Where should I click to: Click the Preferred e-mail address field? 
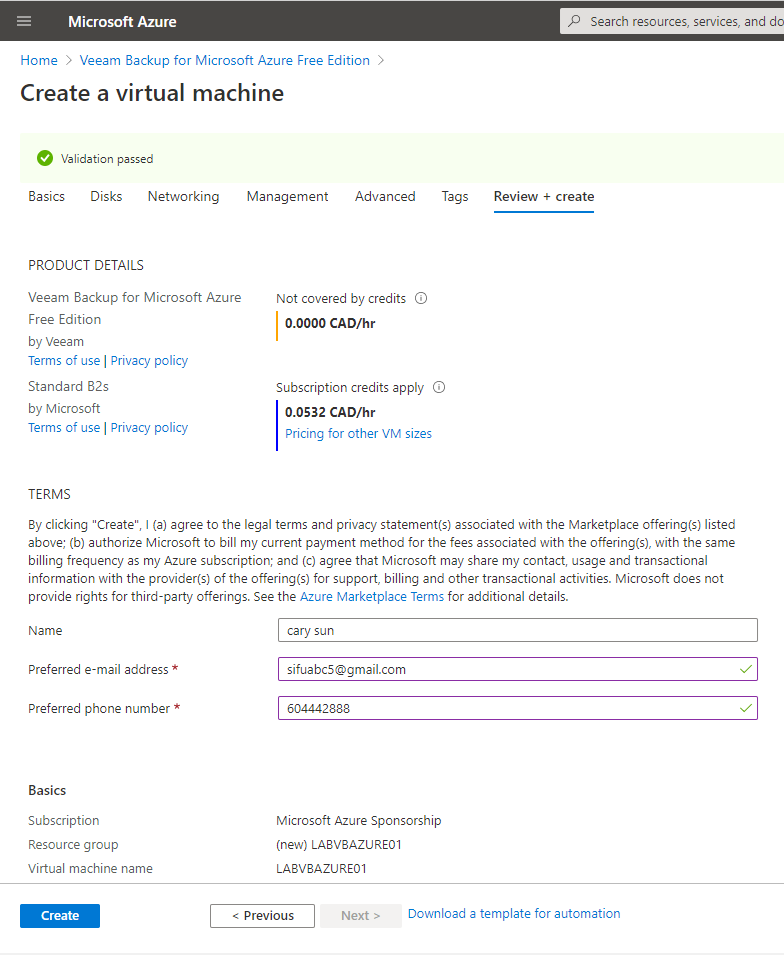(x=518, y=669)
